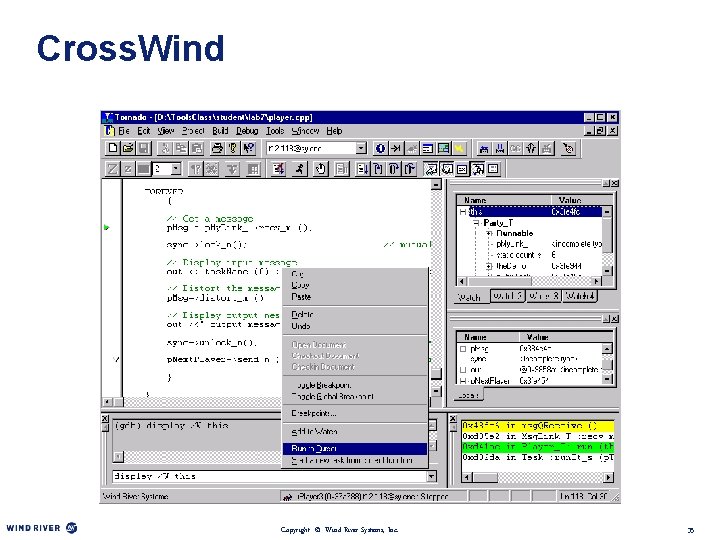Expand the pMsg row in Locals

click(463, 349)
